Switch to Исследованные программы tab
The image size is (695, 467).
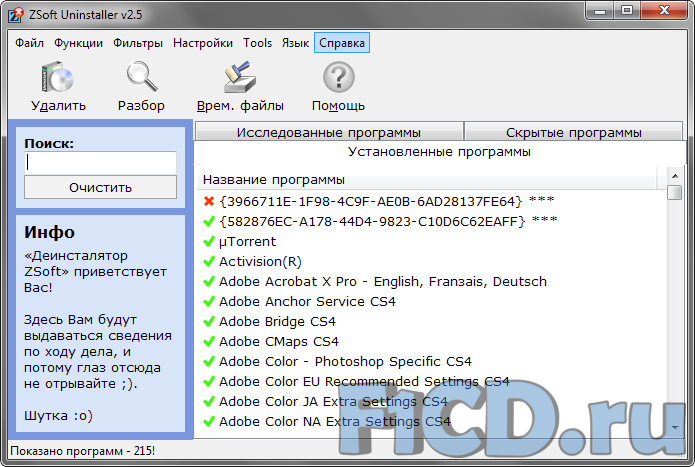(329, 132)
